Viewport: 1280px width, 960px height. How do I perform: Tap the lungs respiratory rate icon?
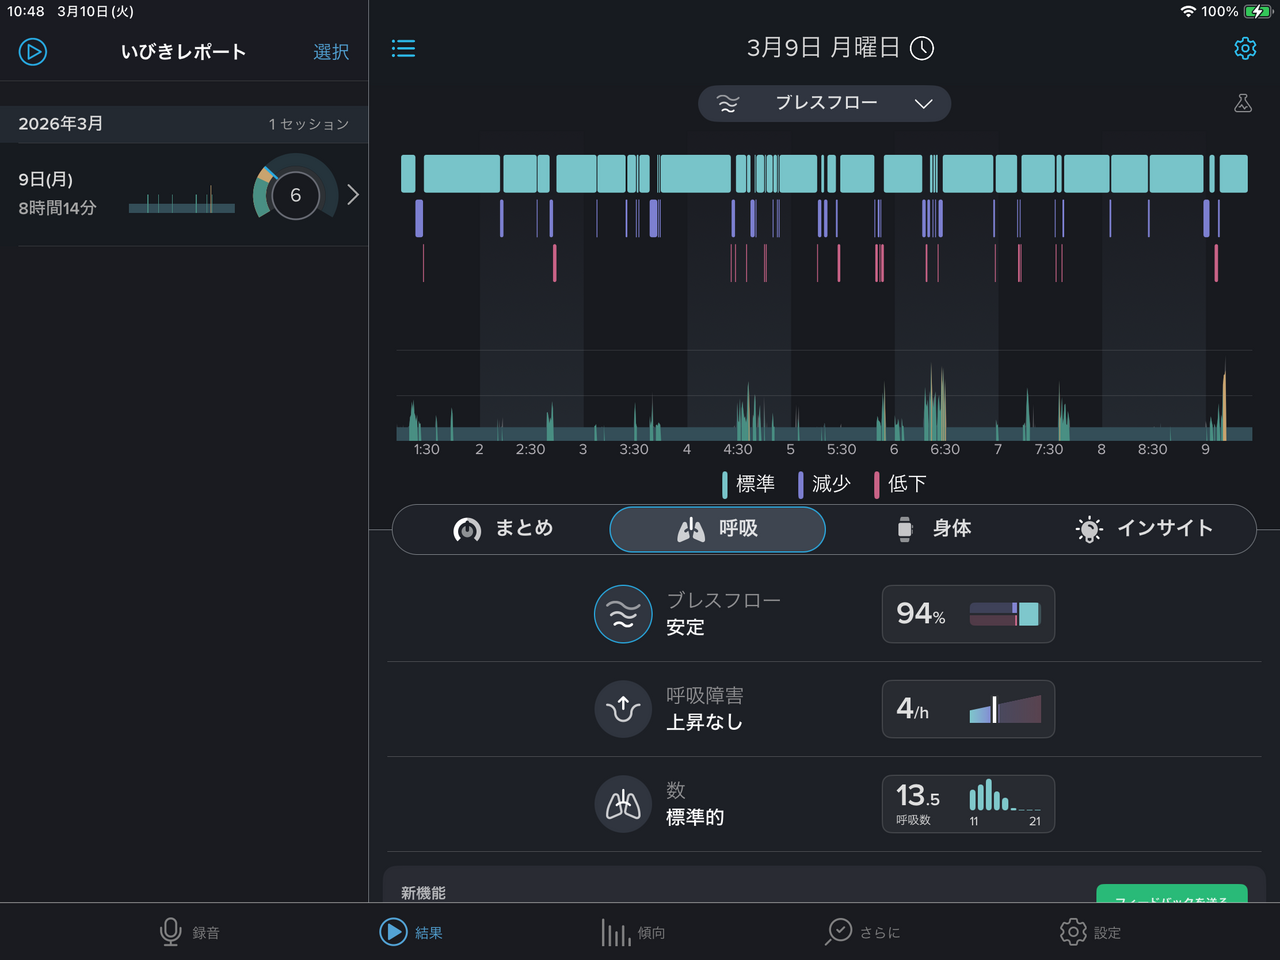(623, 804)
